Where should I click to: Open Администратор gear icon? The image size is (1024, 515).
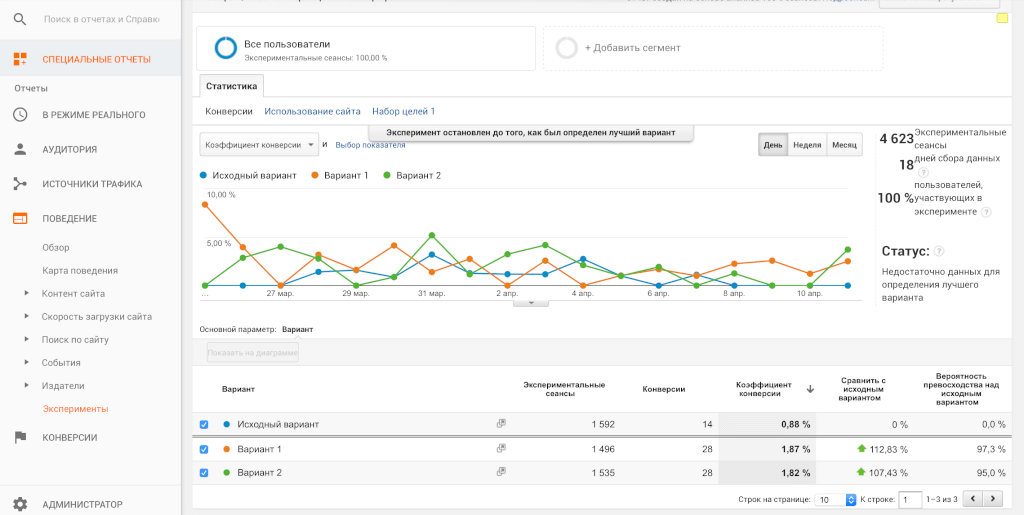tap(20, 505)
